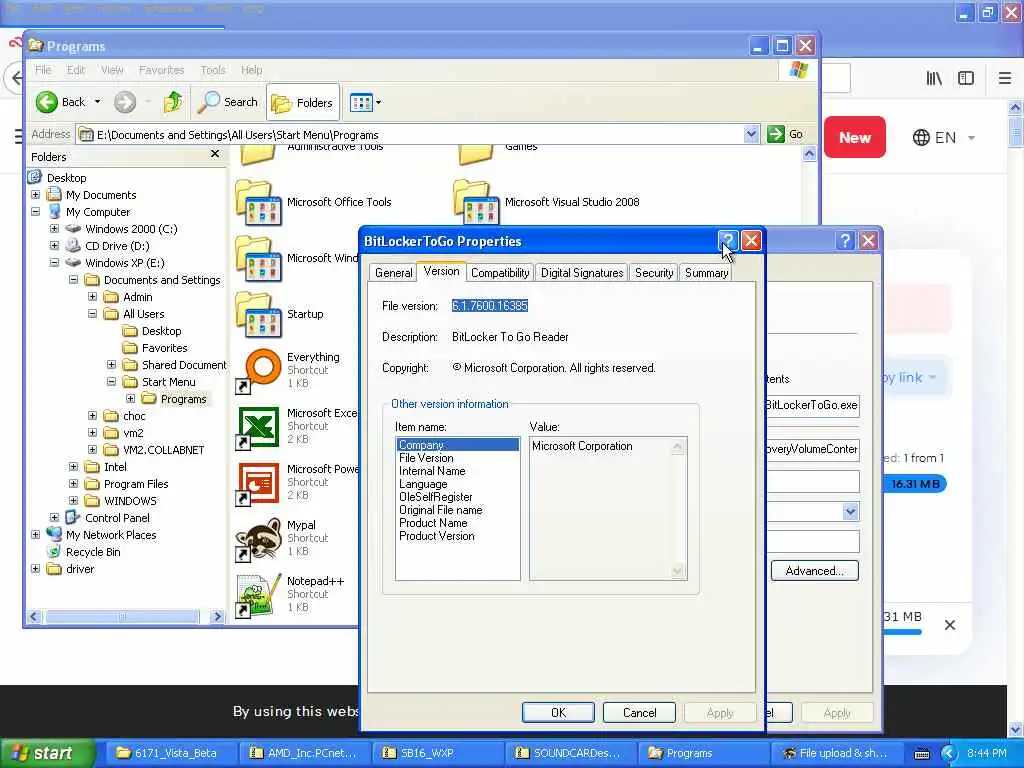This screenshot has width=1024, height=768.
Task: Click Cancel in BitLockerToGo Properties
Action: 639,712
